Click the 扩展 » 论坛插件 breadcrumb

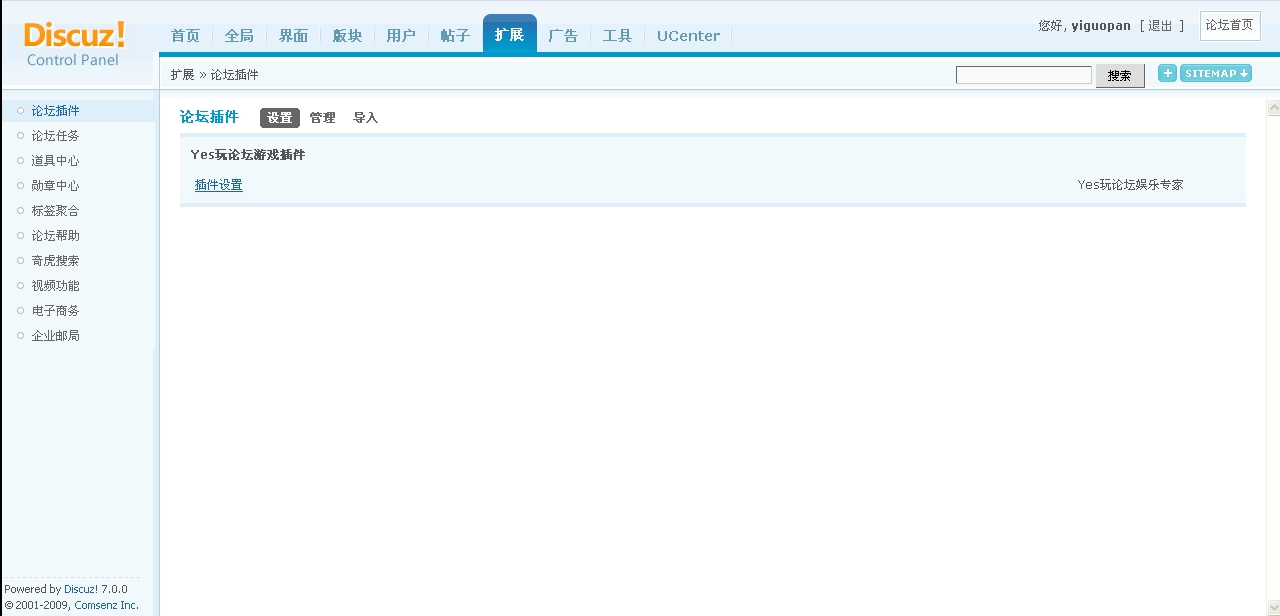pos(214,75)
